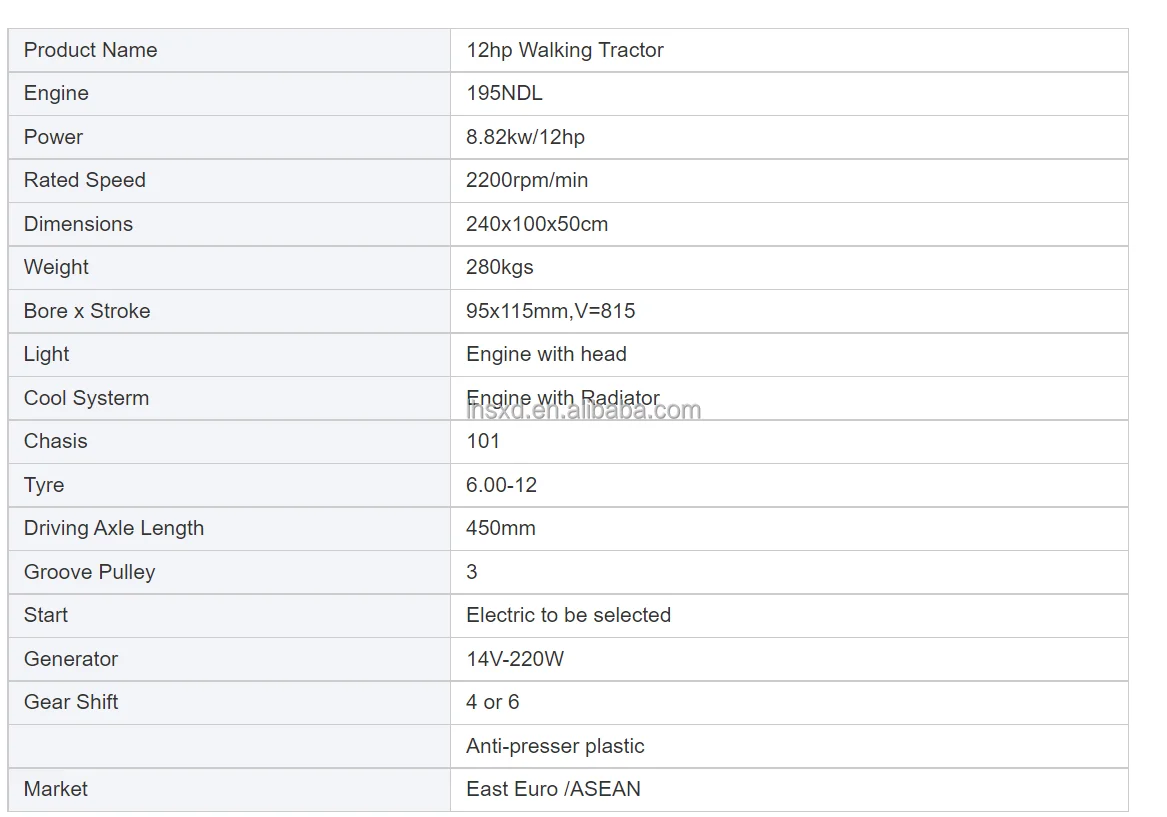Select the 2200rpm/min value cell
The width and height of the screenshot is (1167, 817).
click(x=527, y=180)
